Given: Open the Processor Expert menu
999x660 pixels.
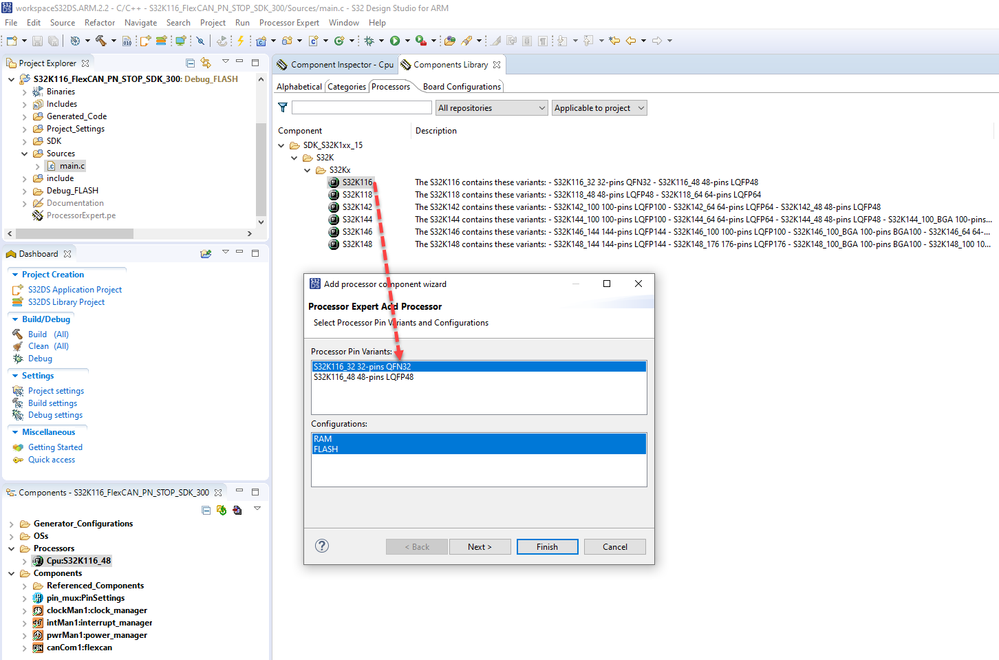Looking at the screenshot, I should [289, 22].
